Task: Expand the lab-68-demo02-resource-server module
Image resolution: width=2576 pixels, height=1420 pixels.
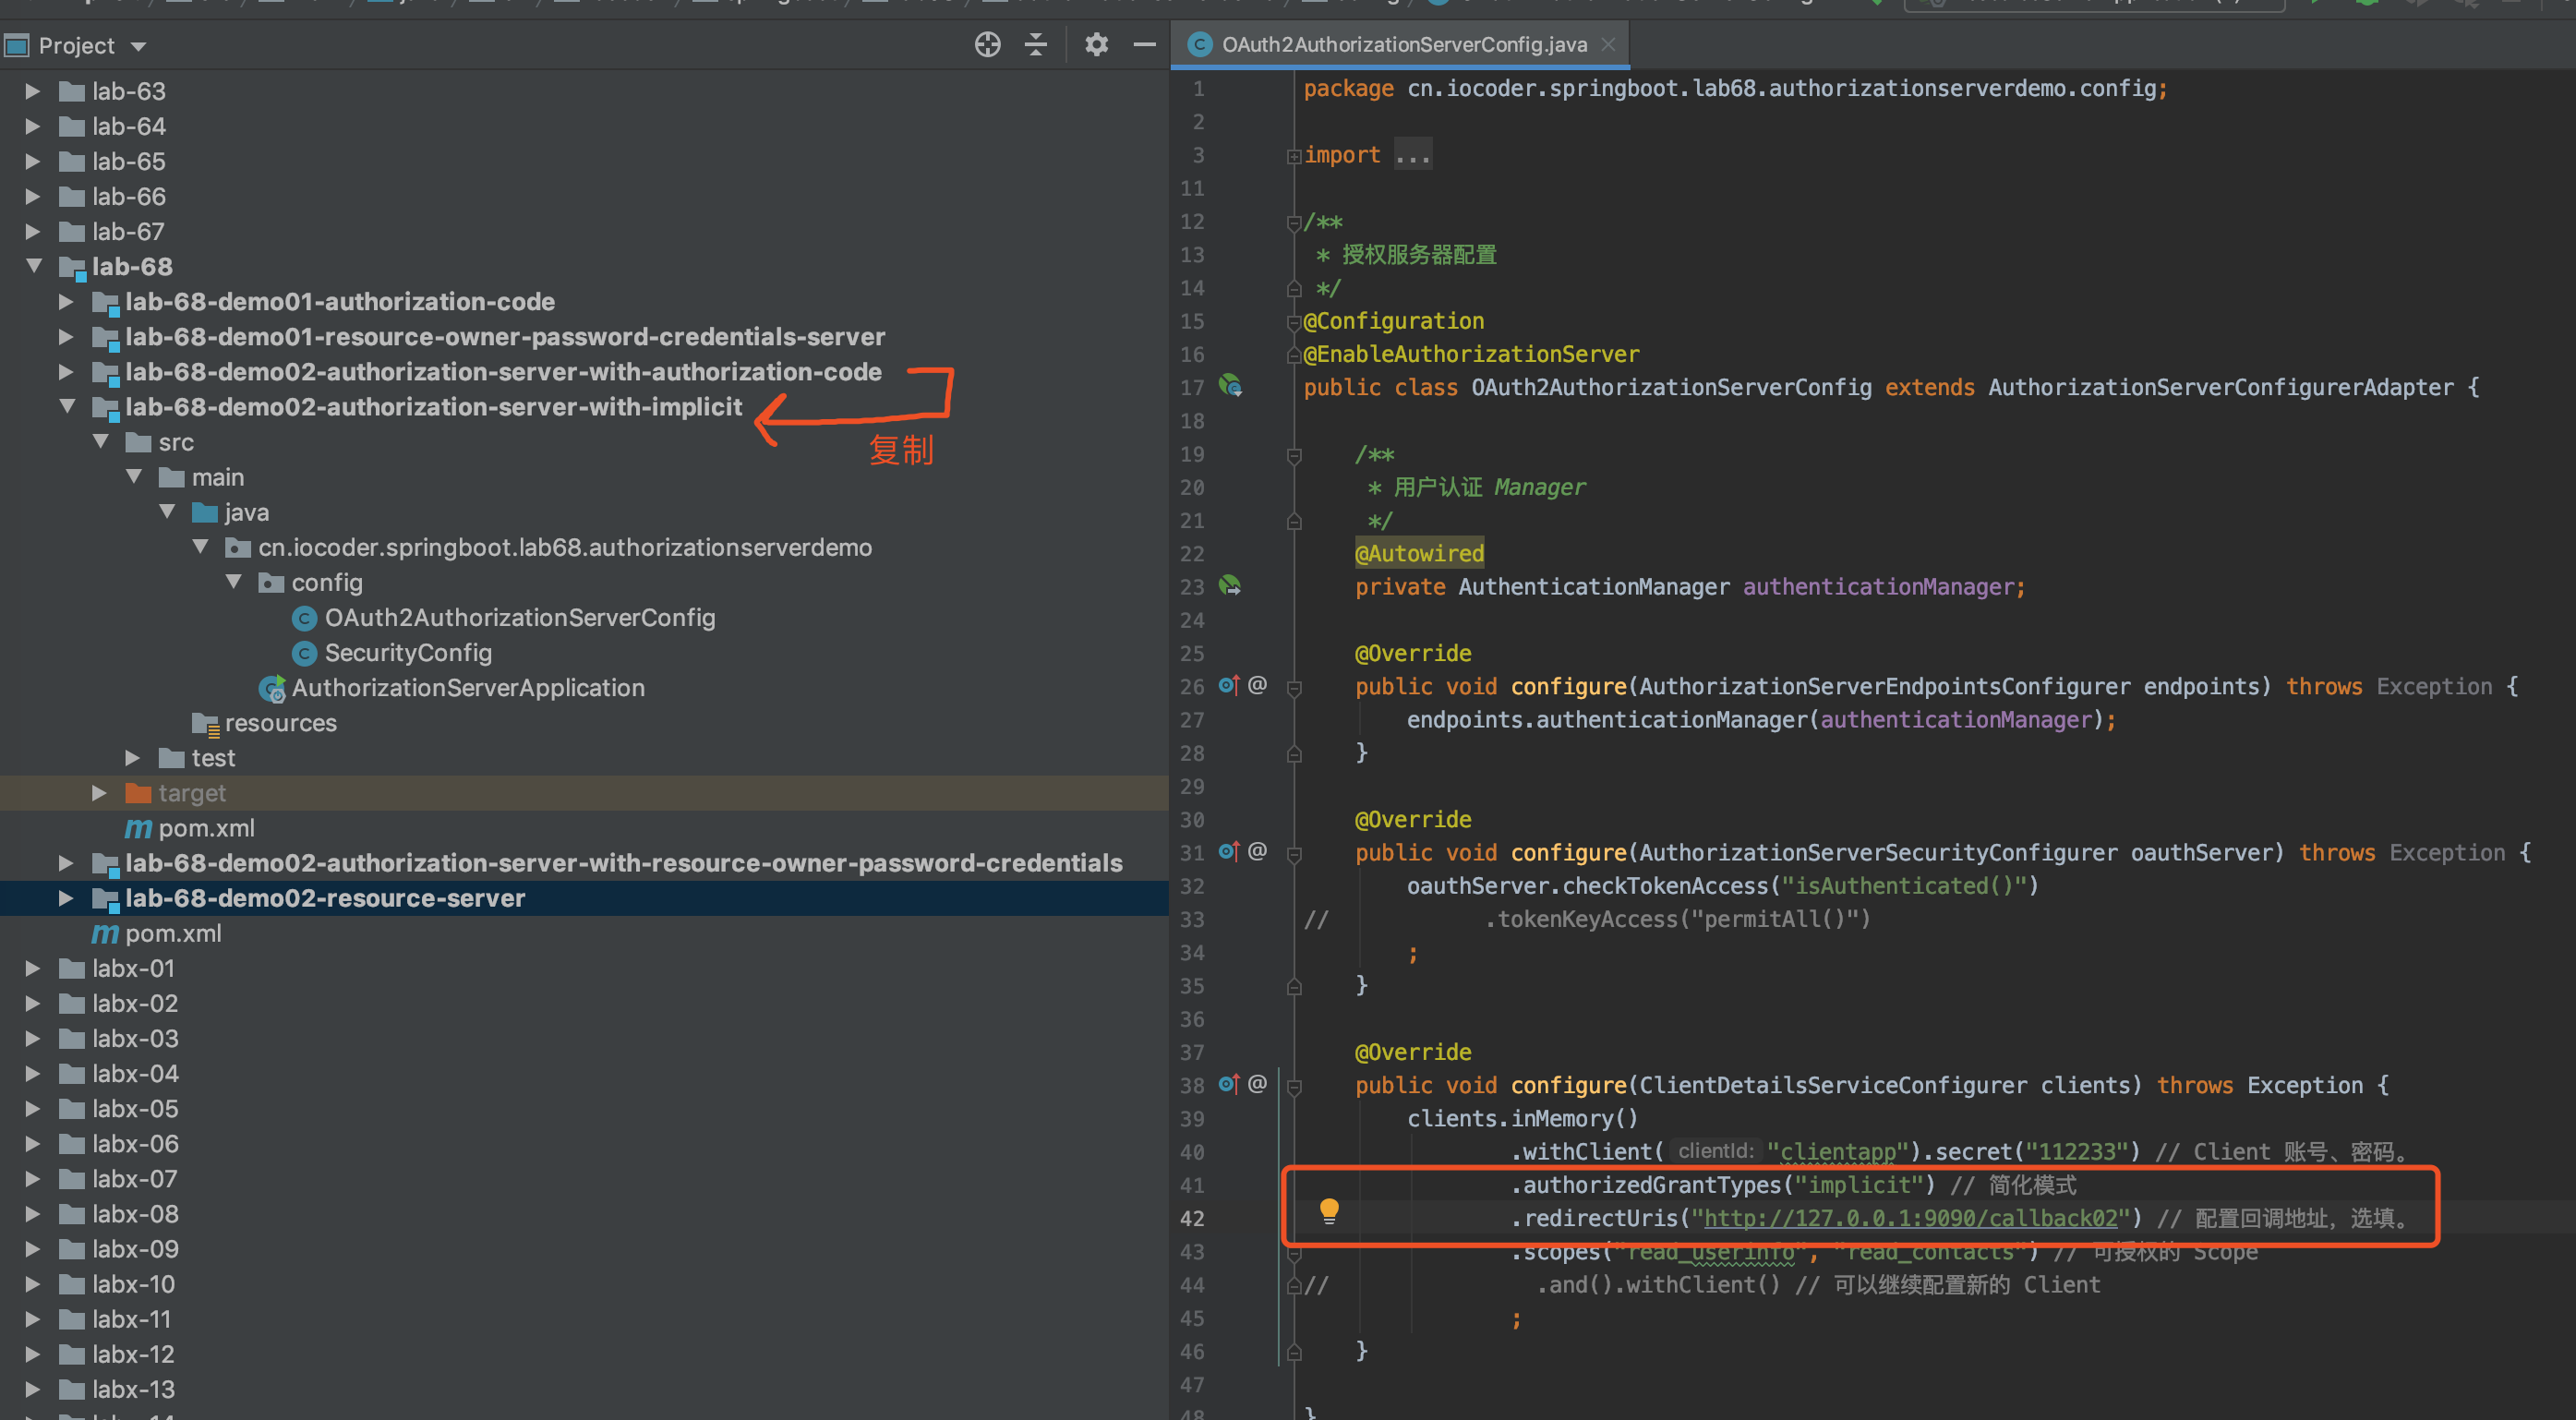Action: (x=66, y=898)
